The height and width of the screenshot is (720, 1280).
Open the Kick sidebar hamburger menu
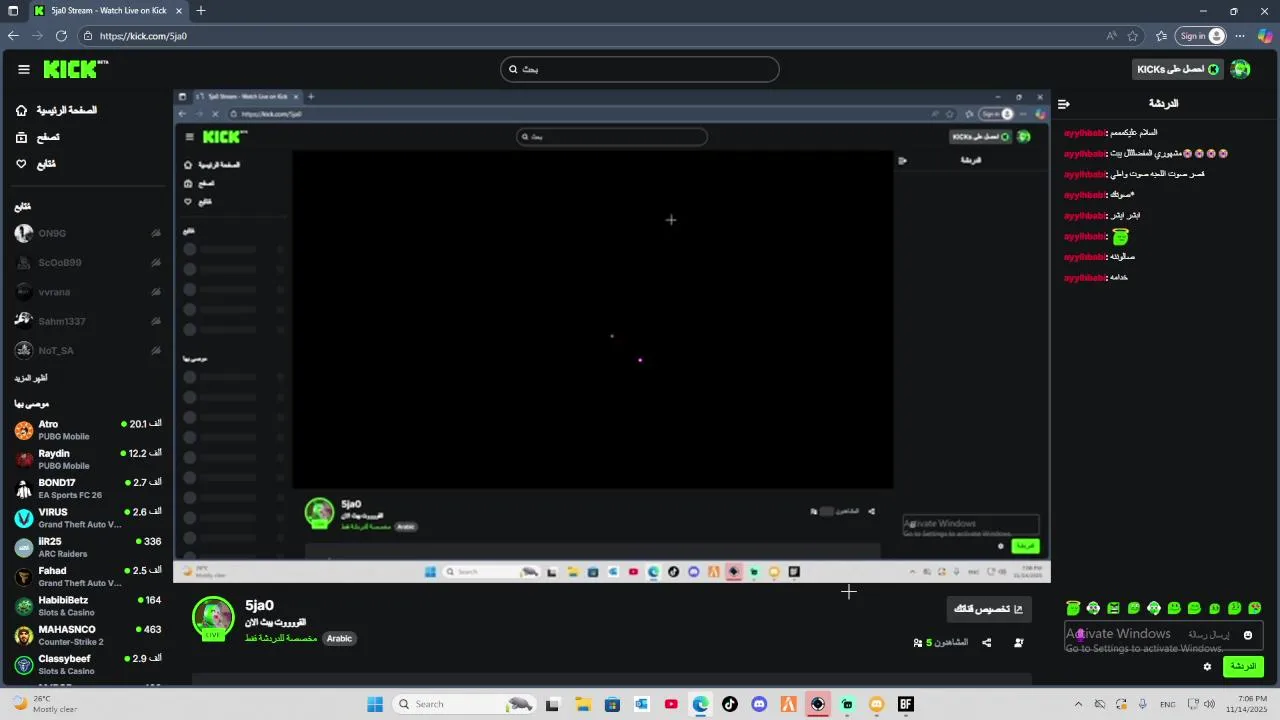[x=24, y=69]
